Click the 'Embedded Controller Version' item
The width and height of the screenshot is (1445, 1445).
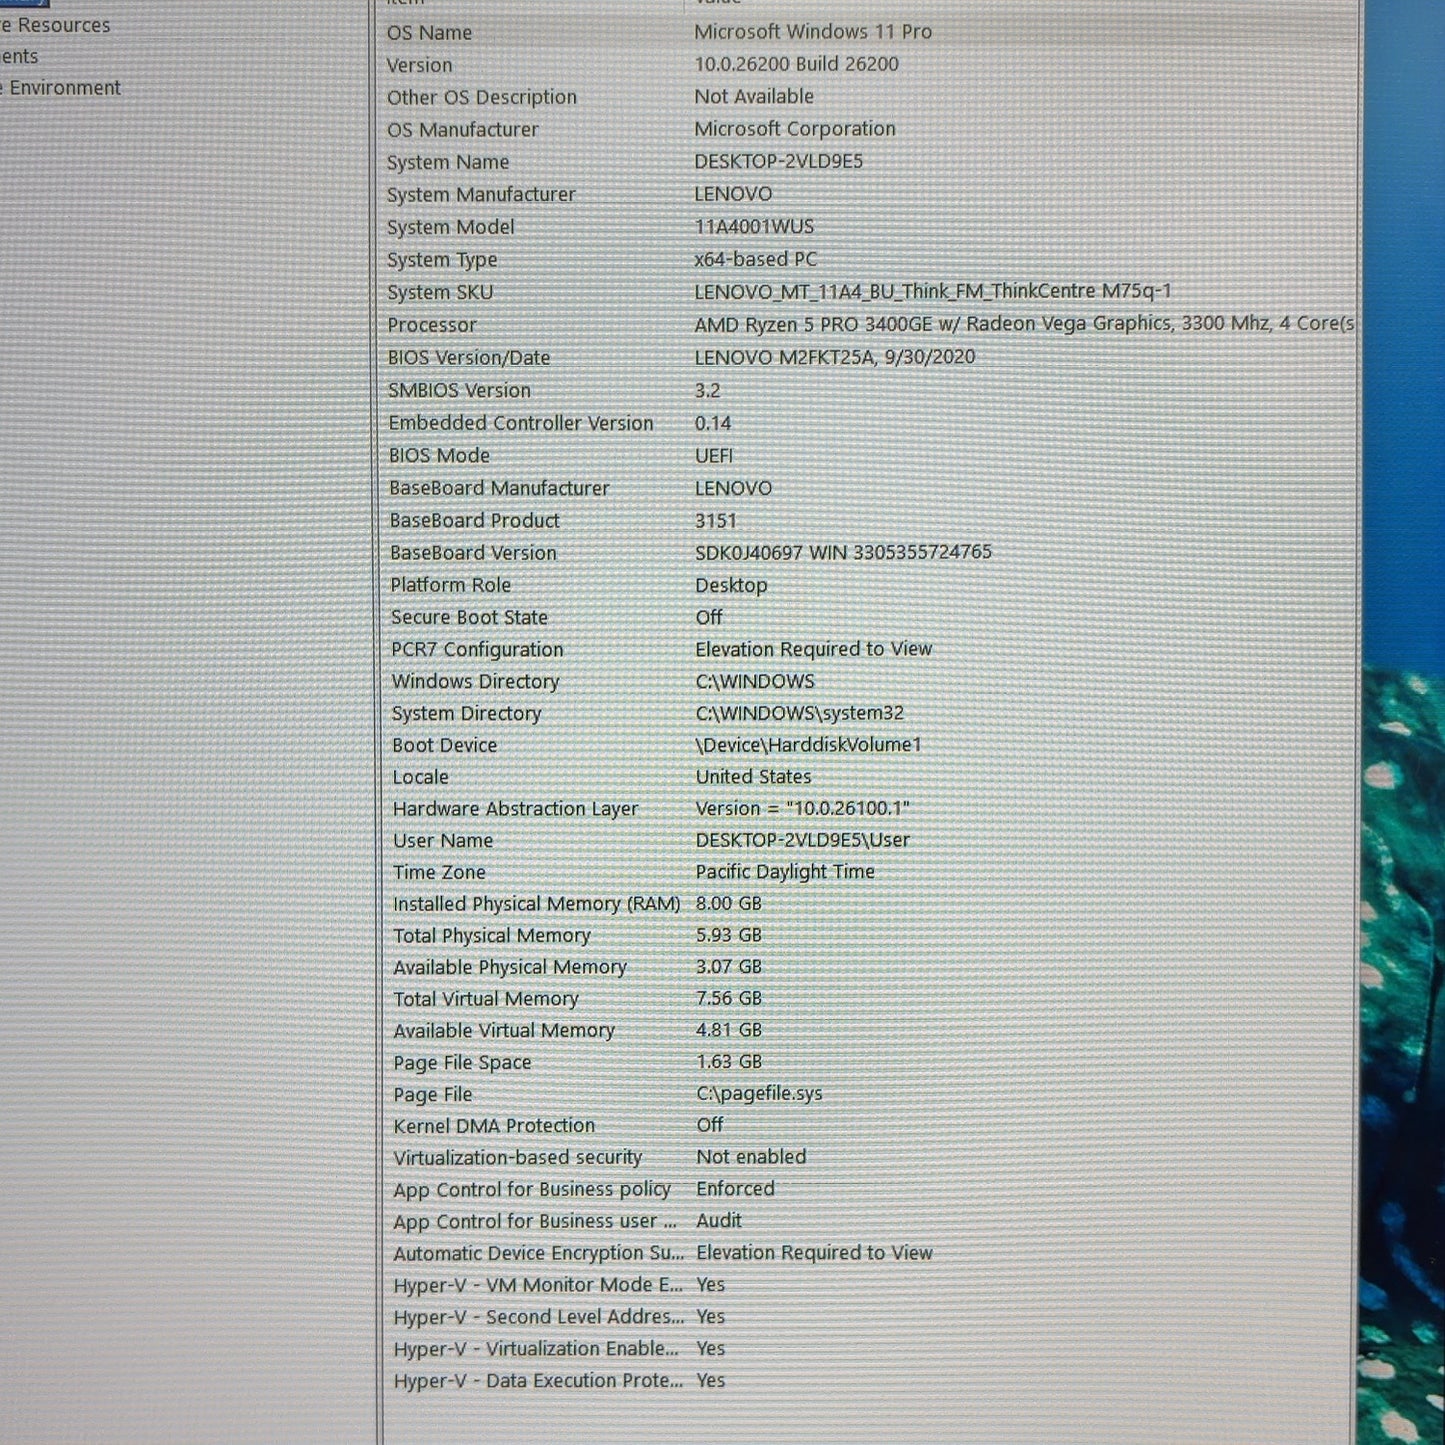pos(521,423)
